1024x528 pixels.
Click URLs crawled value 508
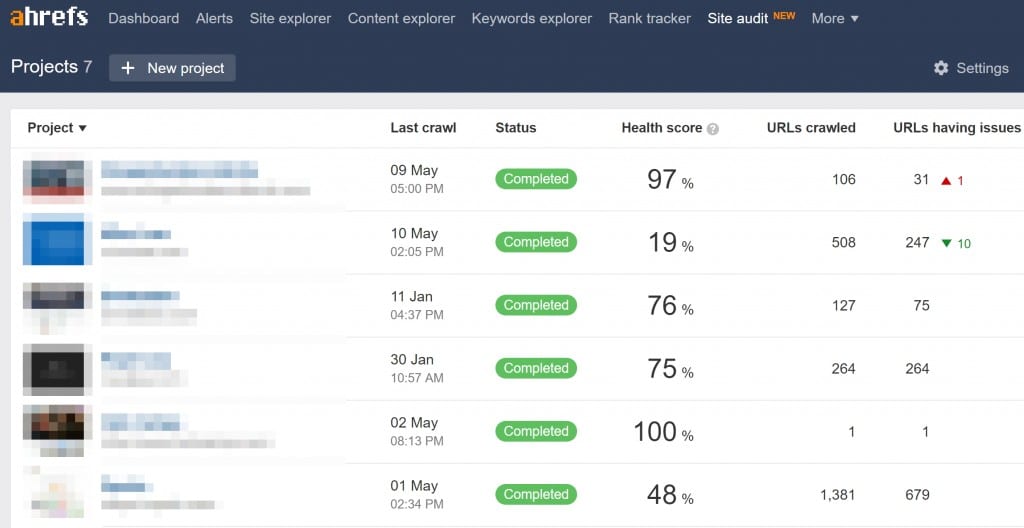coord(844,242)
